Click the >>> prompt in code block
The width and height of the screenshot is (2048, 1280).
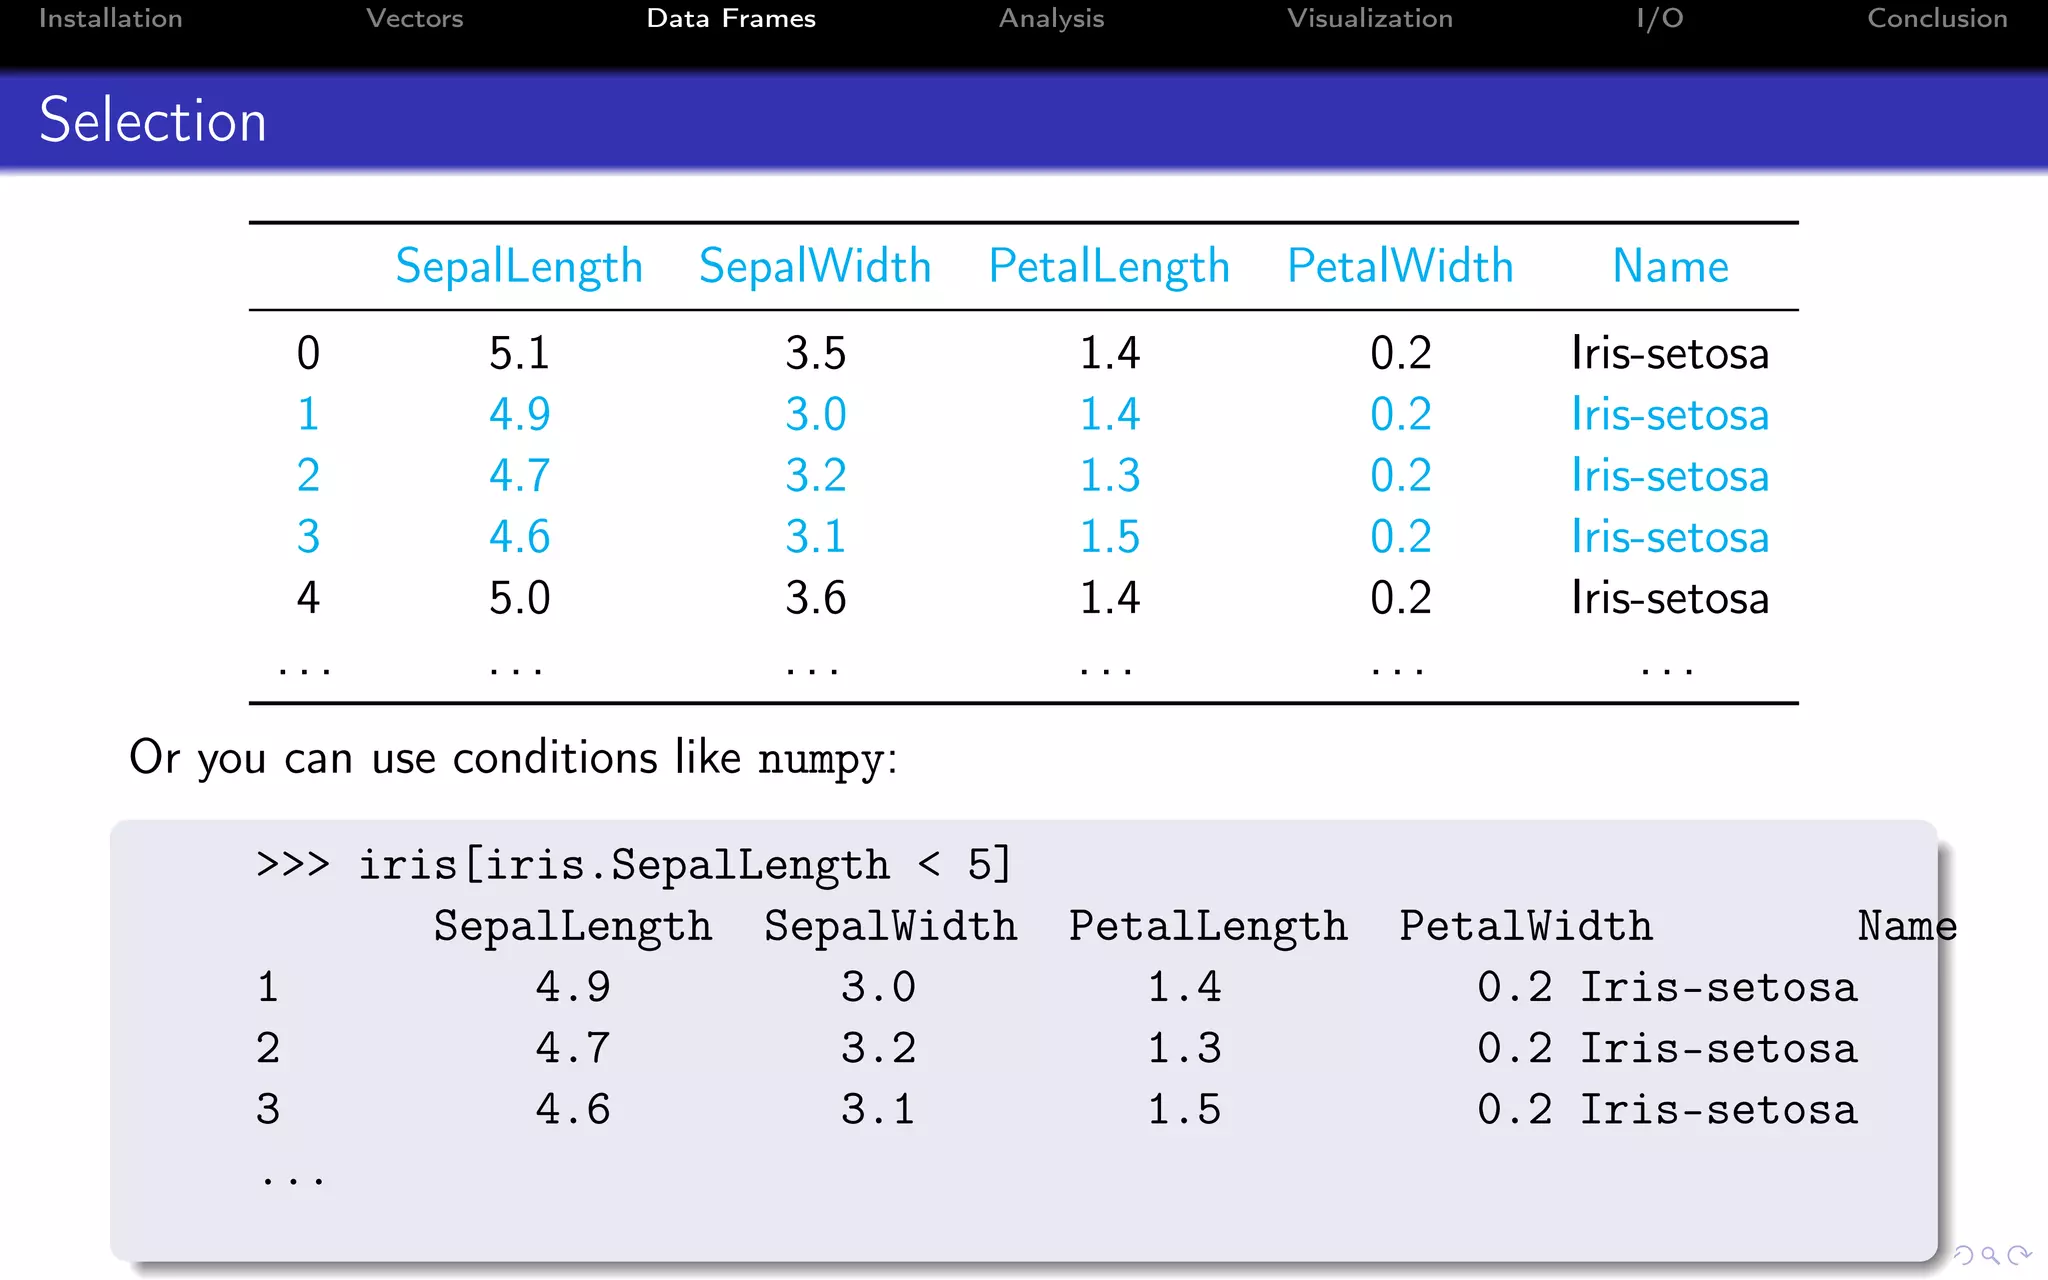[x=293, y=864]
